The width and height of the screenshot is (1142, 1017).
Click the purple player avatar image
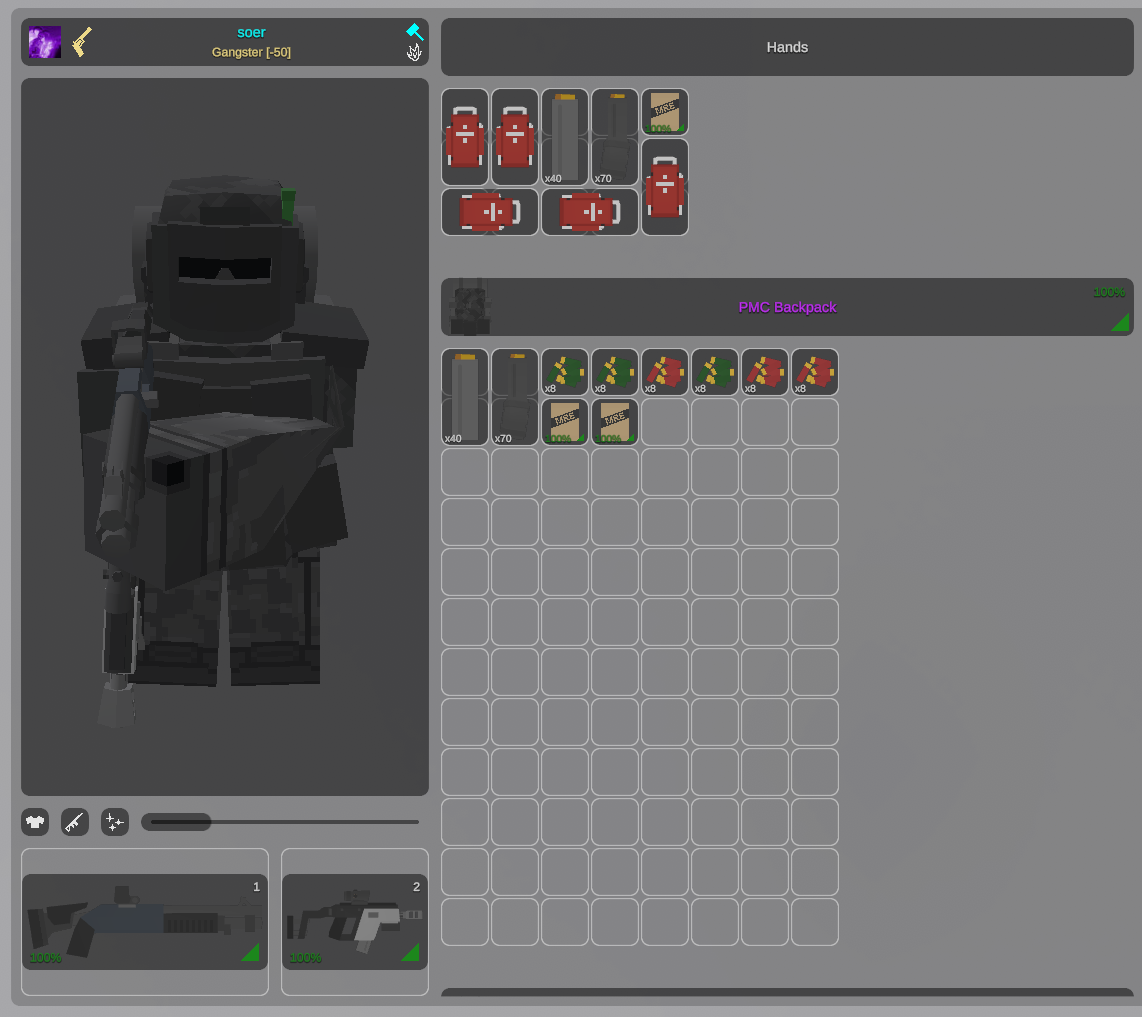click(x=44, y=42)
